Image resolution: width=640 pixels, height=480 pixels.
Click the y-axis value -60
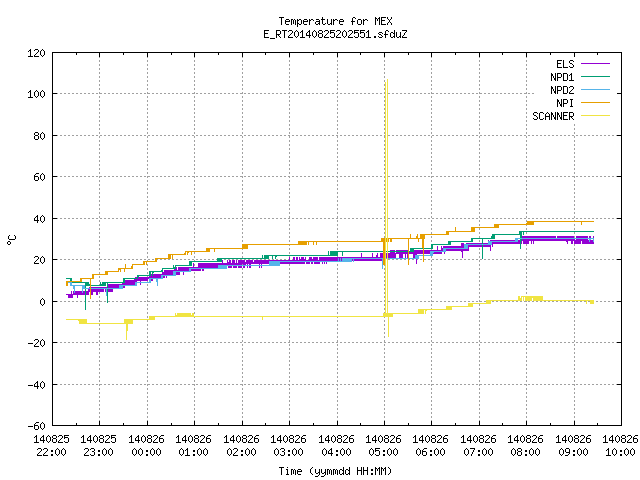click(36, 426)
